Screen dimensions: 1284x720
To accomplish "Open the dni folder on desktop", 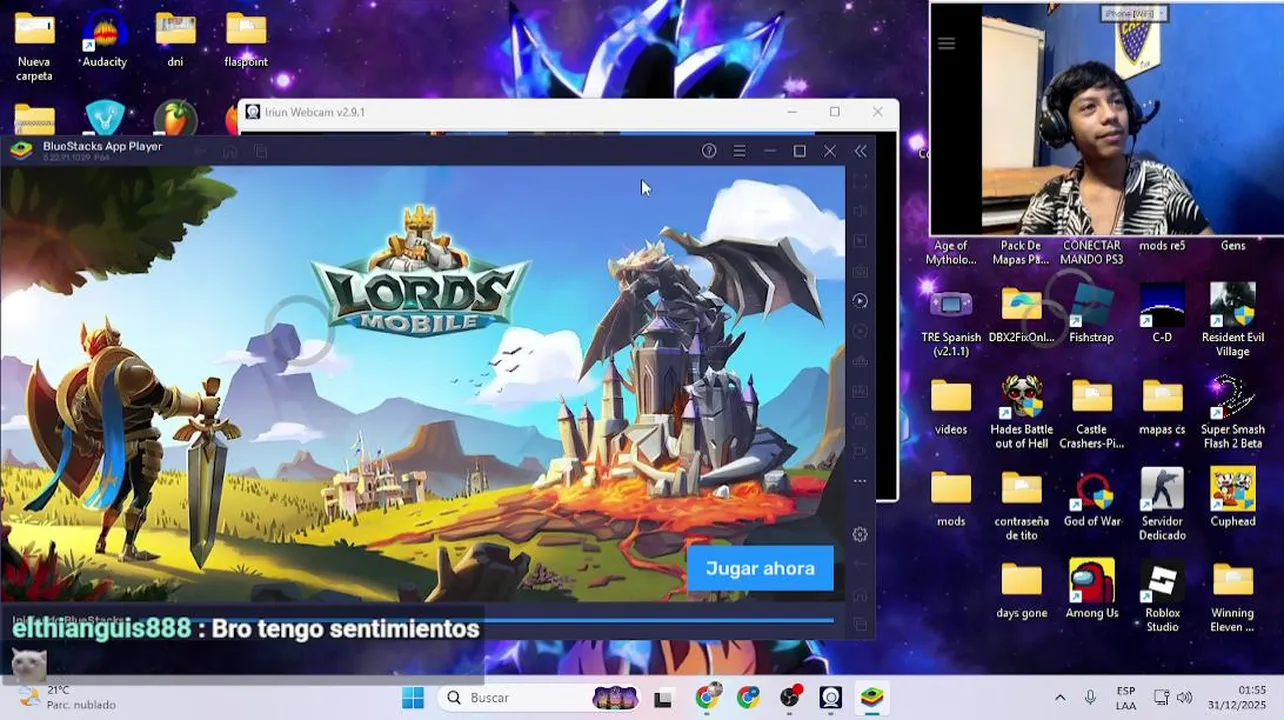I will pos(175,40).
